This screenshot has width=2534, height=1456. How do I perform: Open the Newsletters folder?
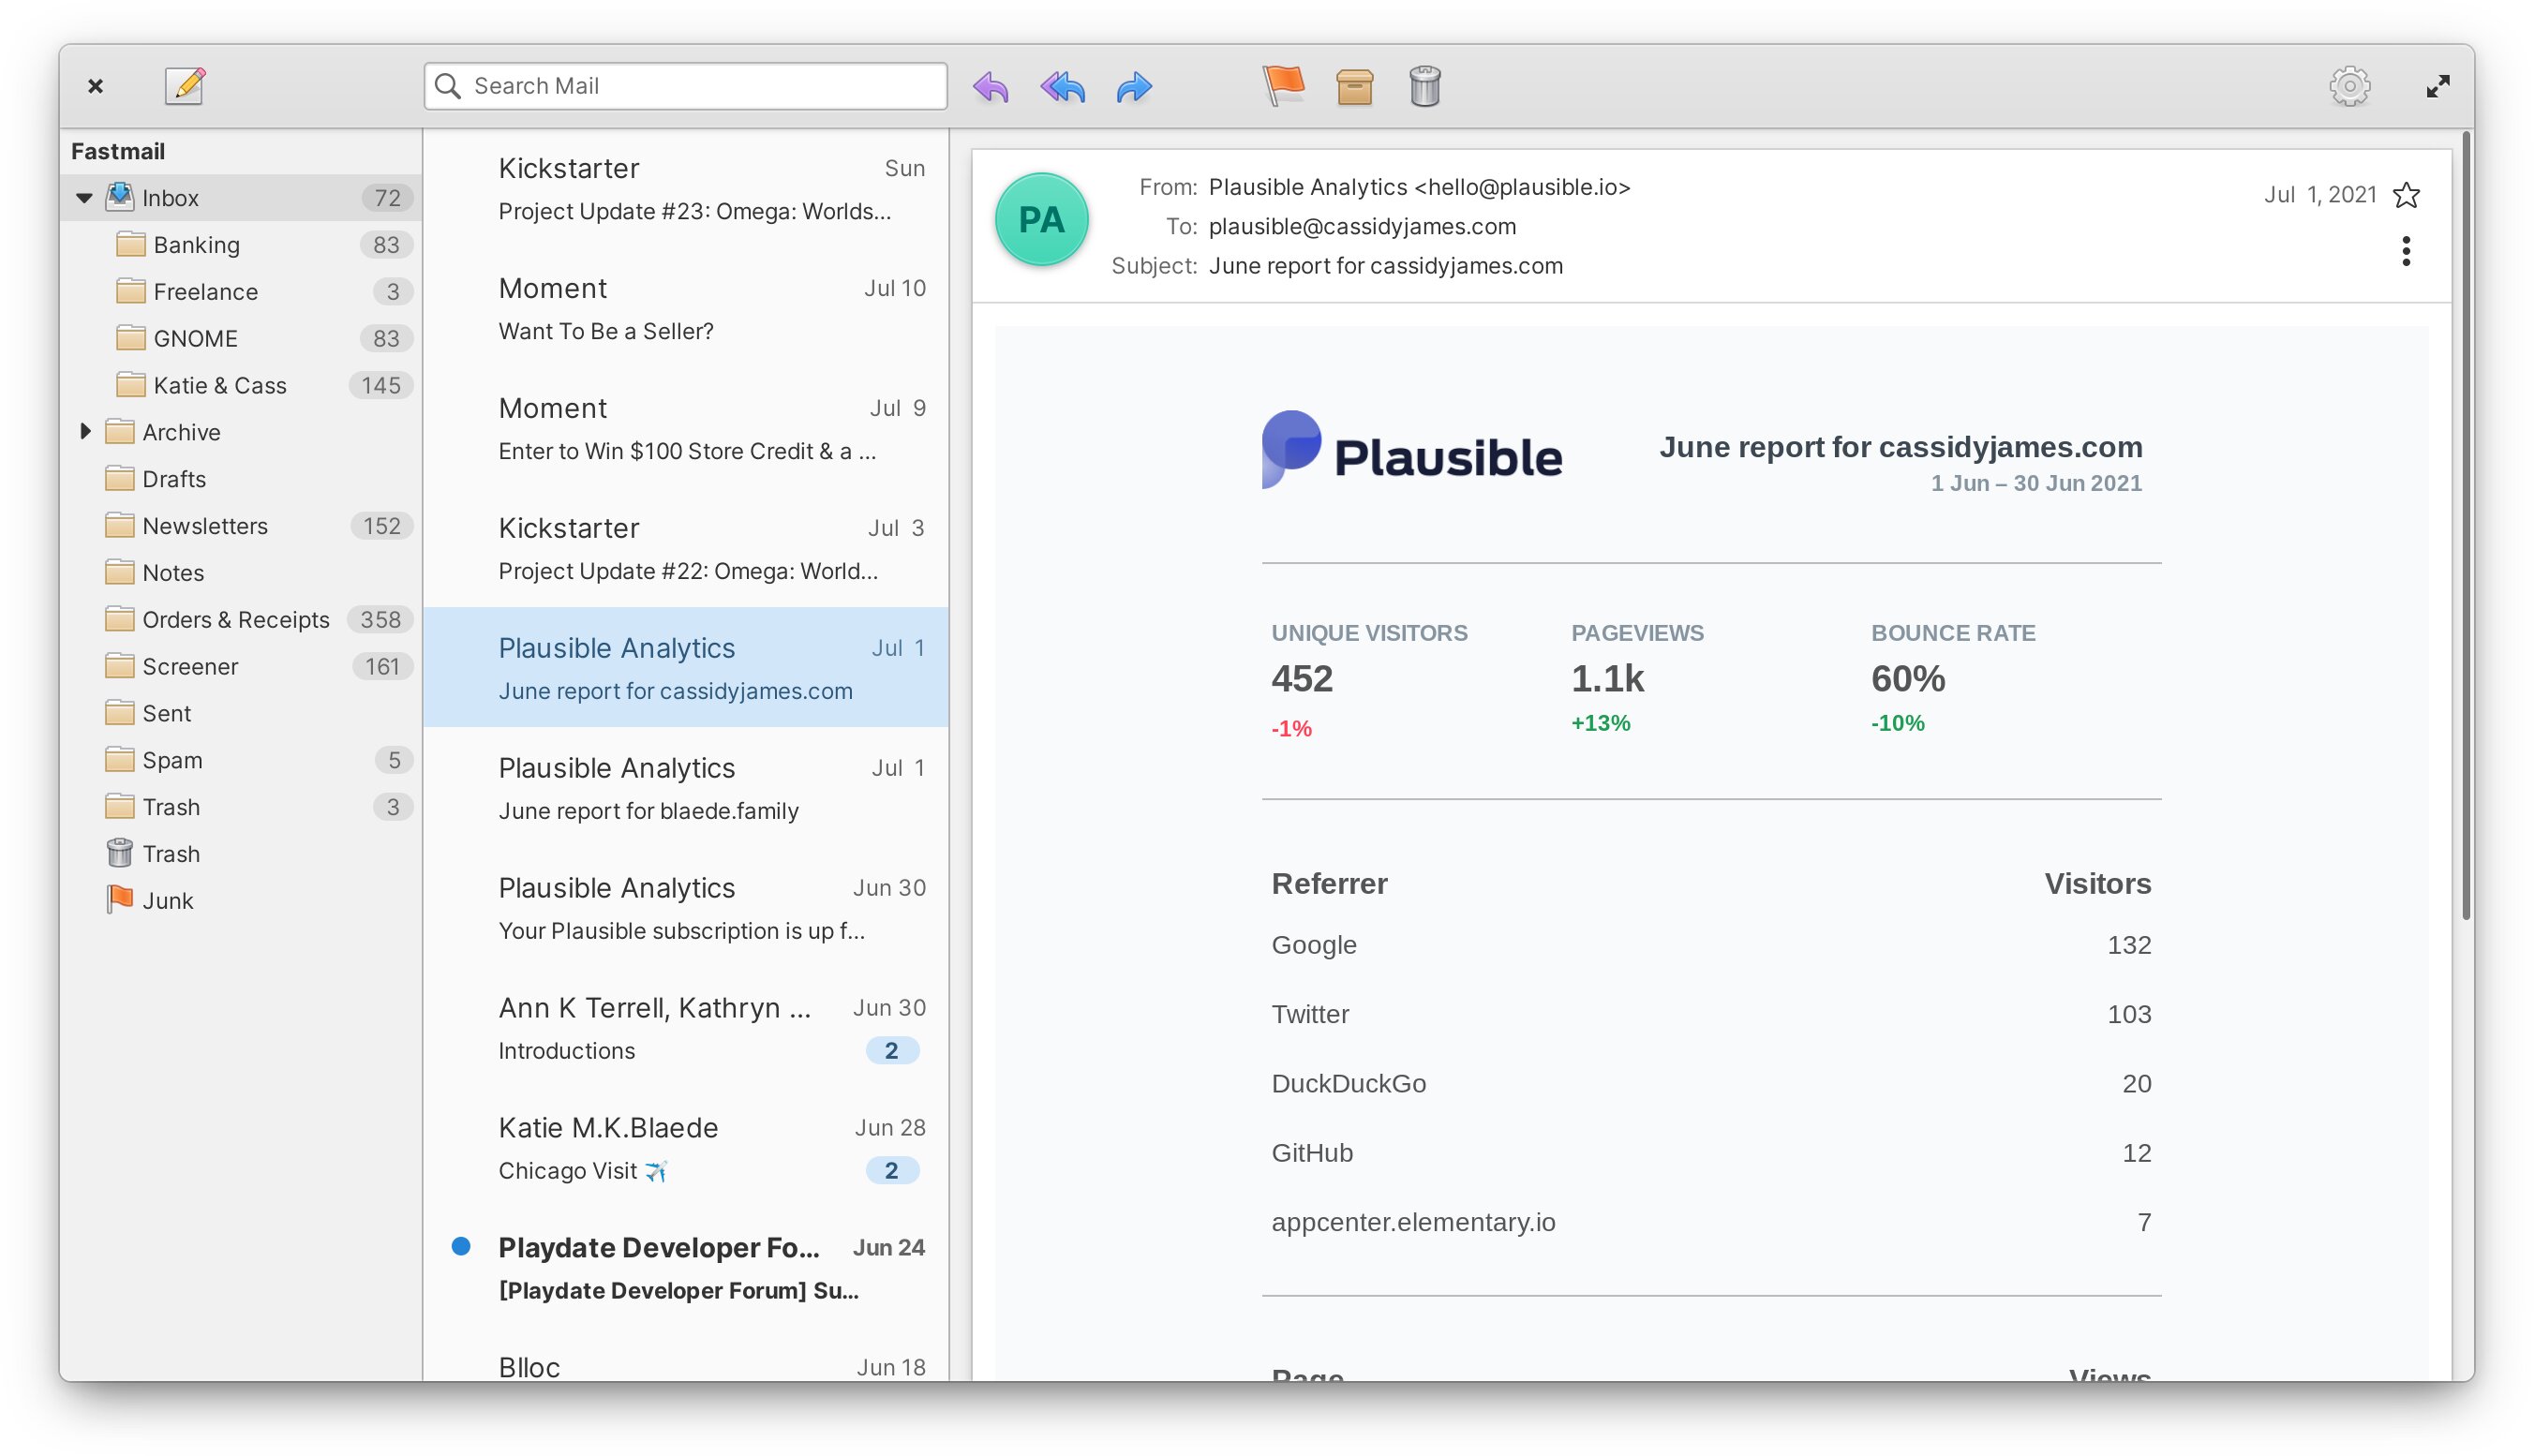coord(205,526)
